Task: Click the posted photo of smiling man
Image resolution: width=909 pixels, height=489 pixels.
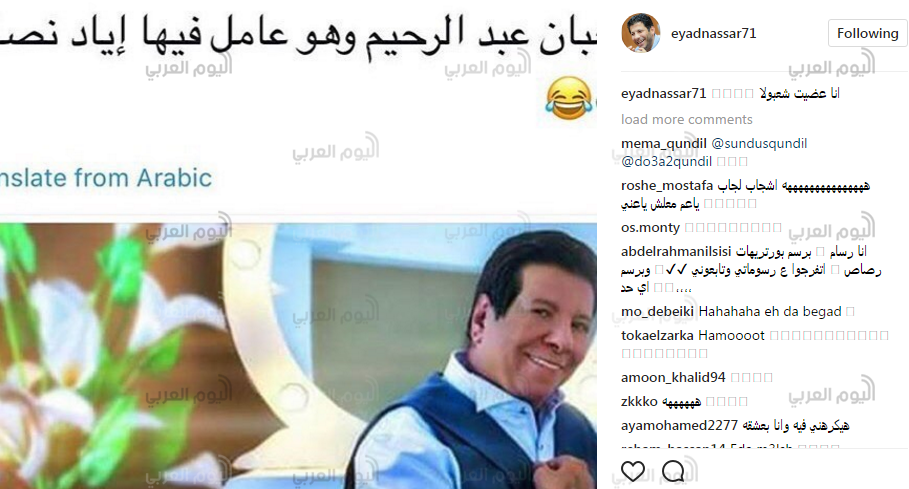Action: 298,355
